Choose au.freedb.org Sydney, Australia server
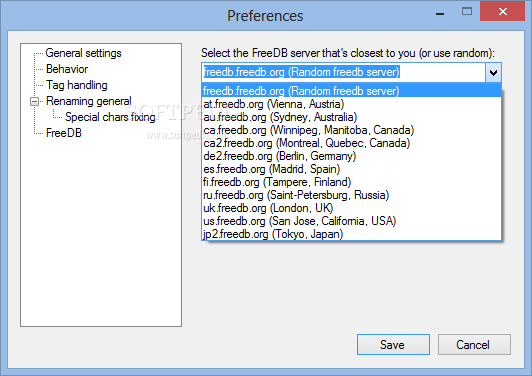Viewport: 532px width, 376px height. tap(352, 117)
